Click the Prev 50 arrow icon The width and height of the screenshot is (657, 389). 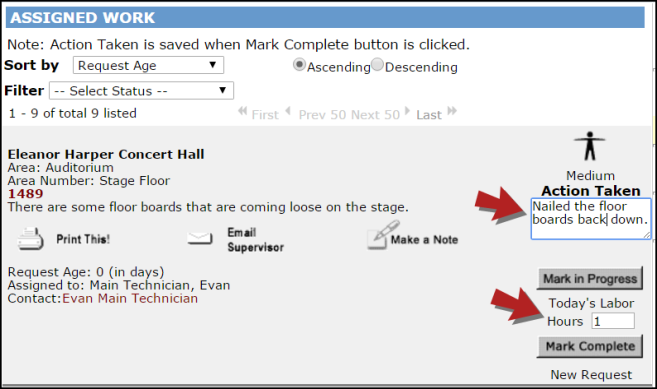288,112
